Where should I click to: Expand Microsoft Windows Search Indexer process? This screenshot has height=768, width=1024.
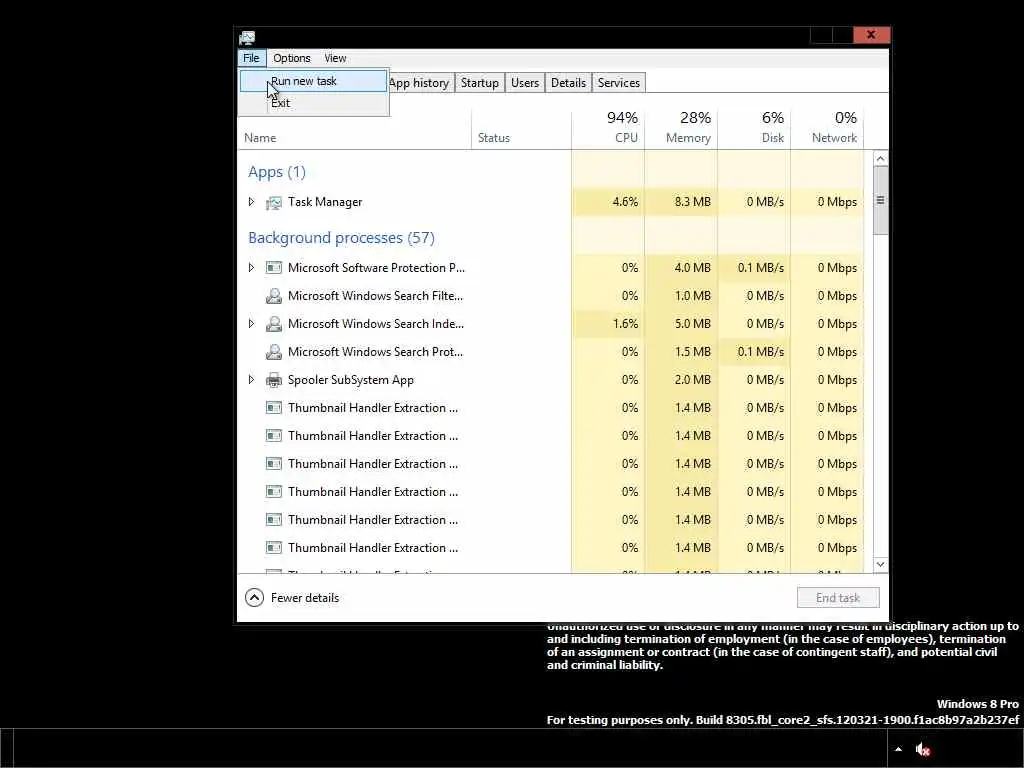(251, 324)
